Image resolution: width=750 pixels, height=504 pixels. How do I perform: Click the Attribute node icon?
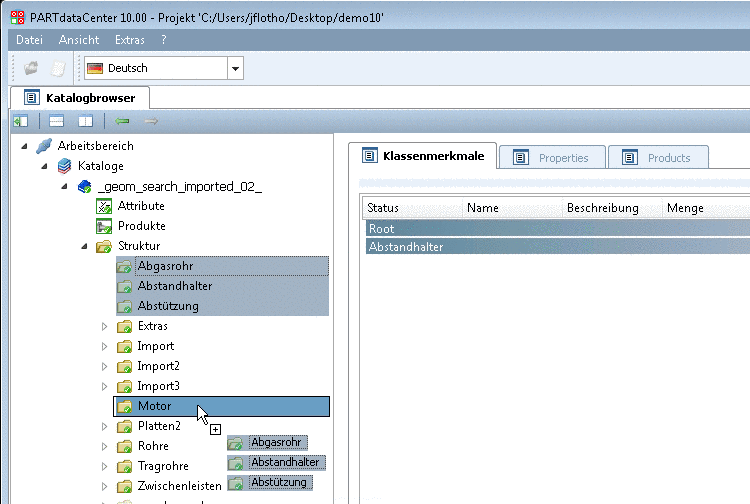click(x=104, y=206)
